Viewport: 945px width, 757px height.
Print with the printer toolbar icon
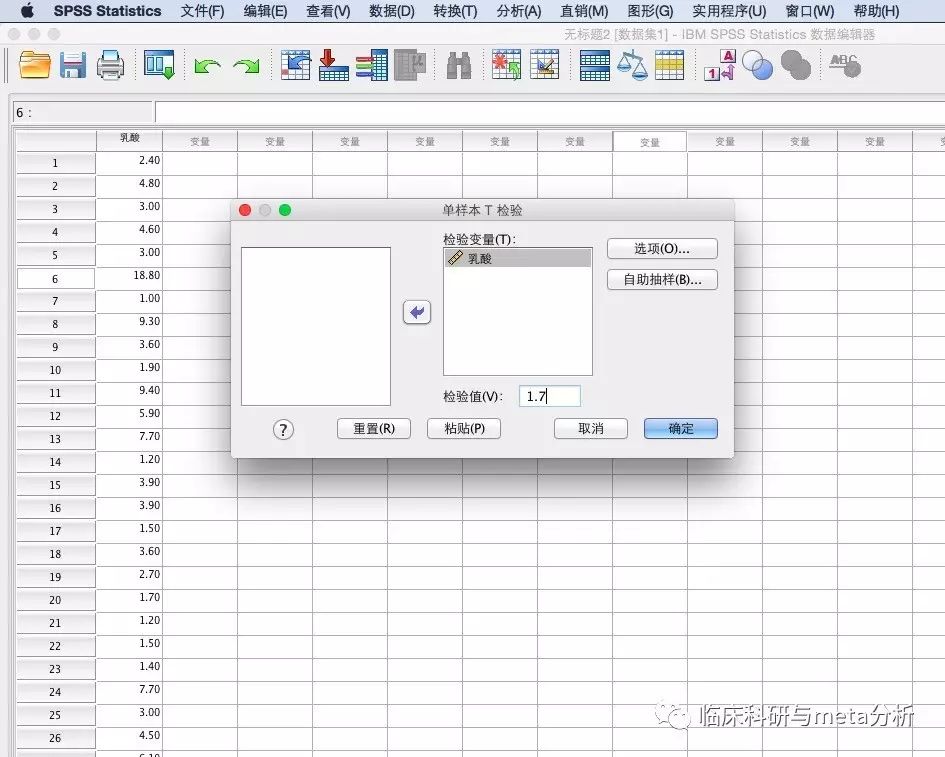pos(110,64)
